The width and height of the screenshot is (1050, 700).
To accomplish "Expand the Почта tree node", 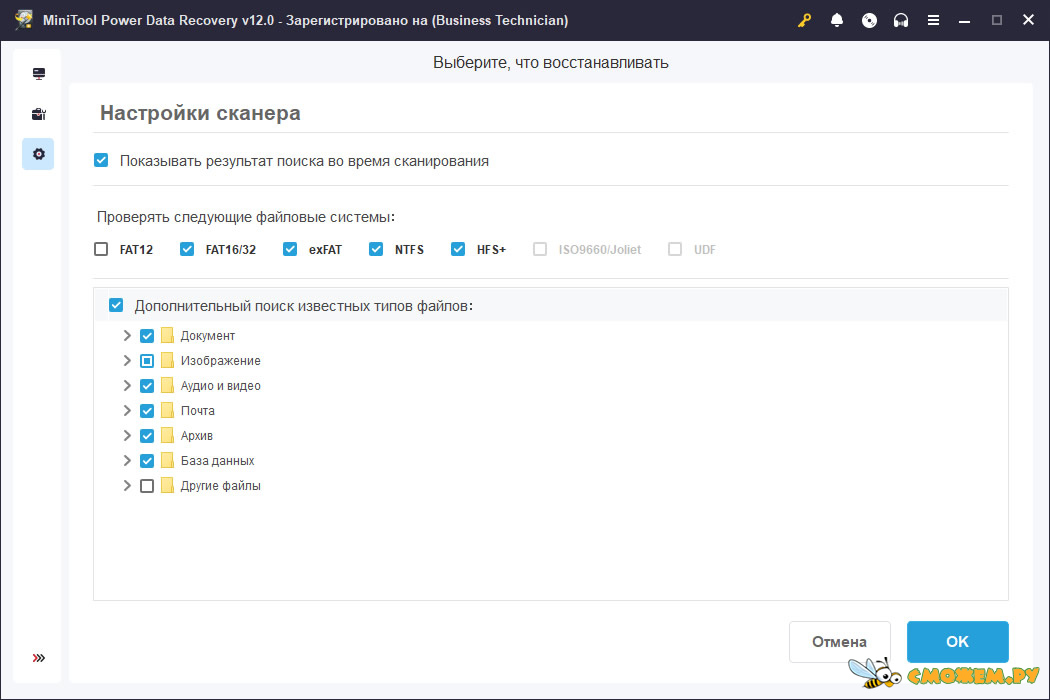I will pos(127,411).
